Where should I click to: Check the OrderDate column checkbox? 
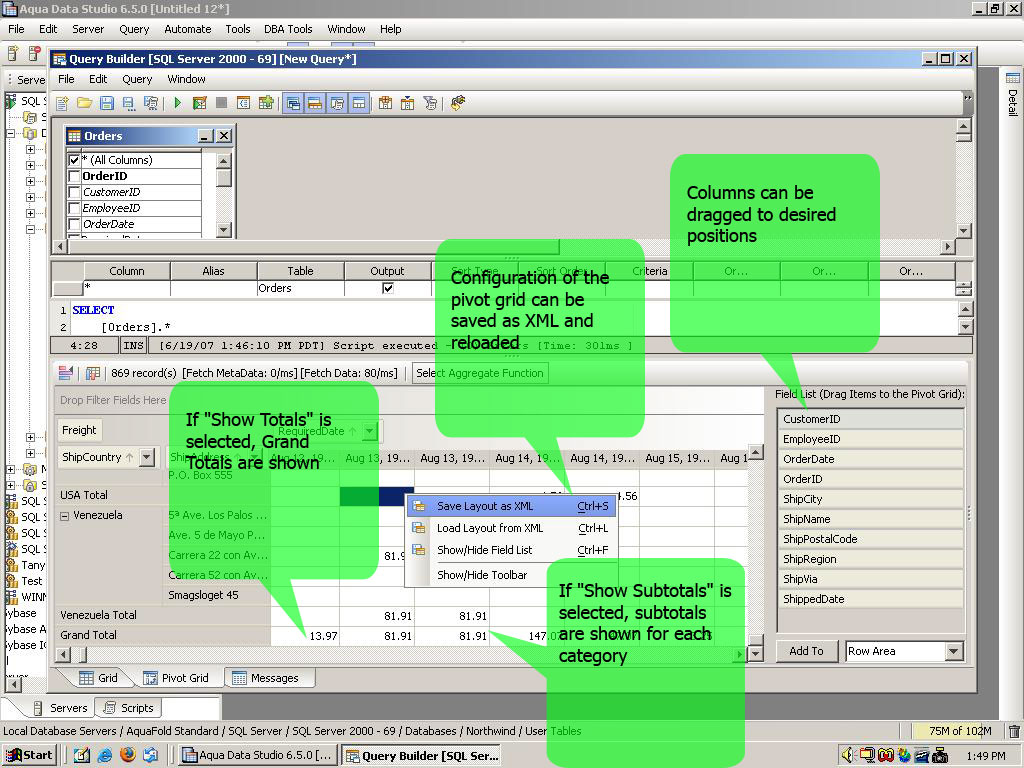coord(74,224)
